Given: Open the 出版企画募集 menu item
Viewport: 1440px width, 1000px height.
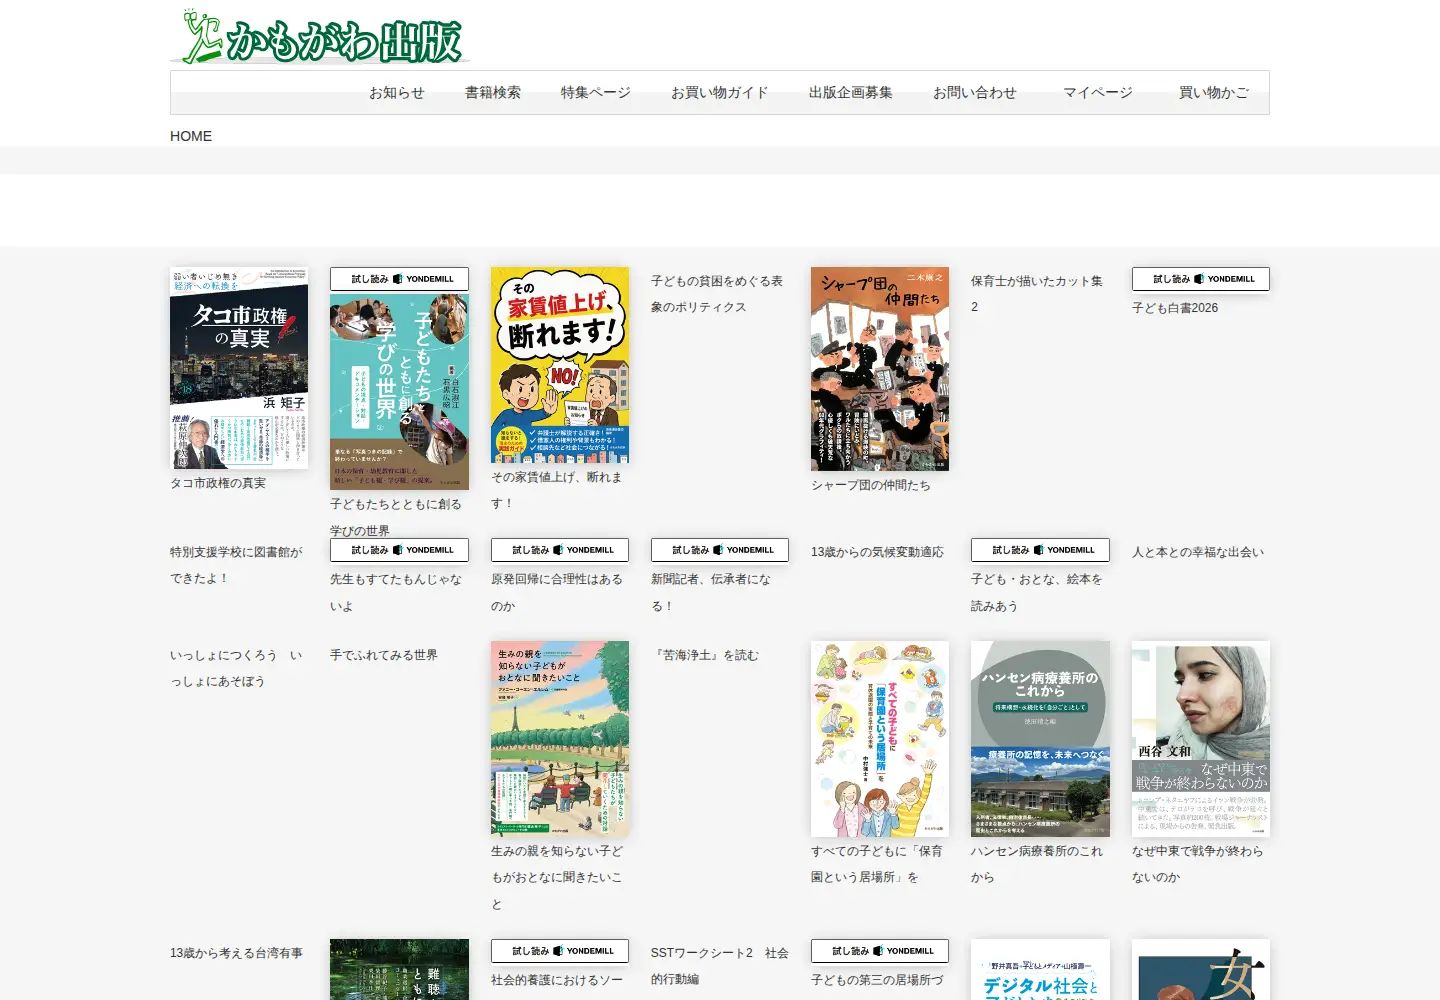Looking at the screenshot, I should coord(851,92).
